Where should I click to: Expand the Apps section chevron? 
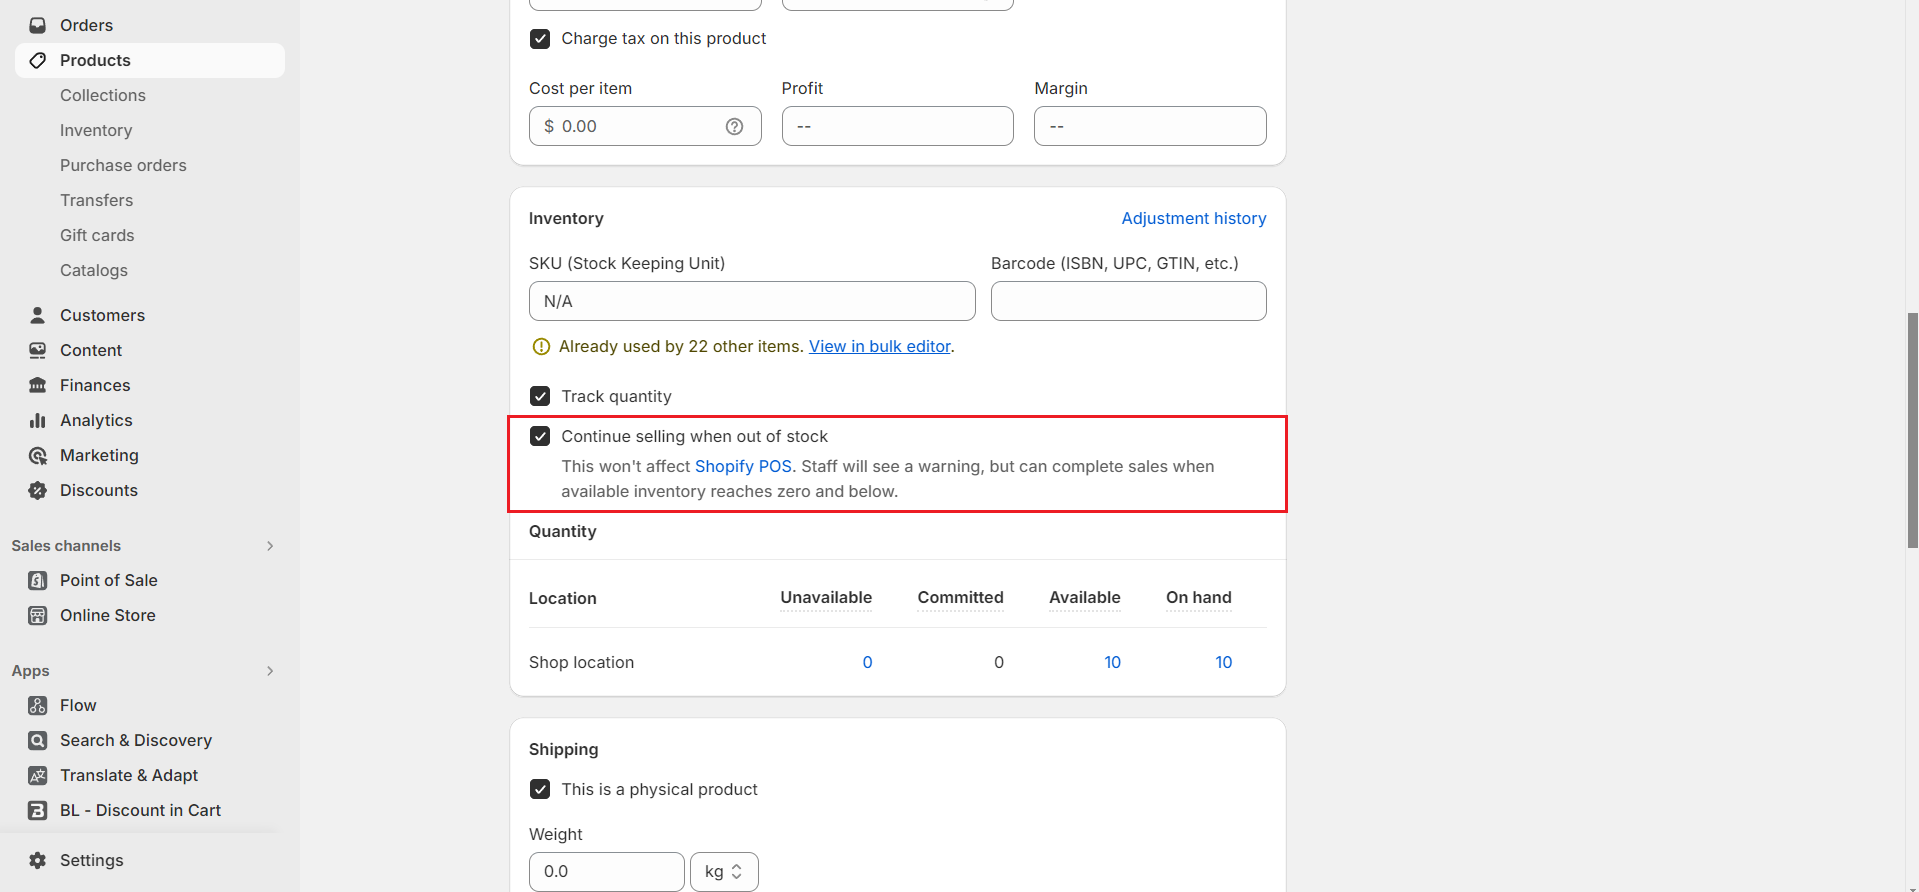point(270,671)
